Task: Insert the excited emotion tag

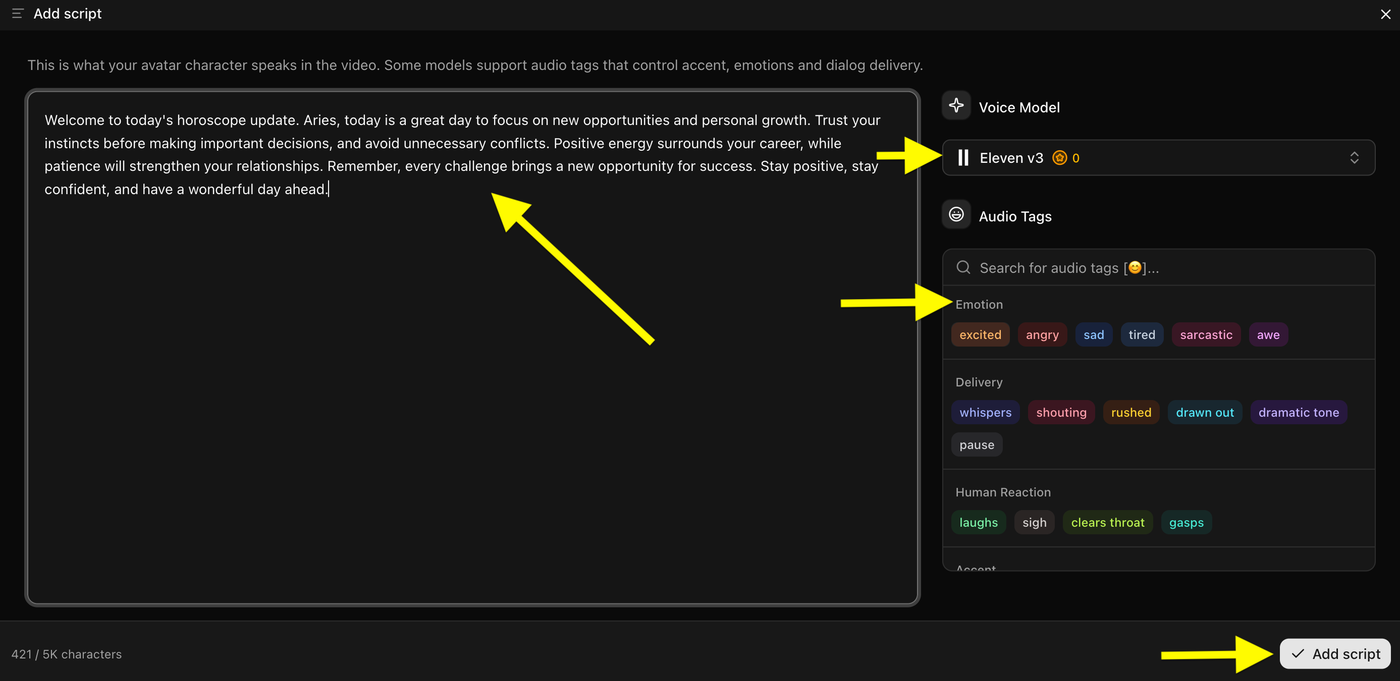Action: click(x=980, y=335)
